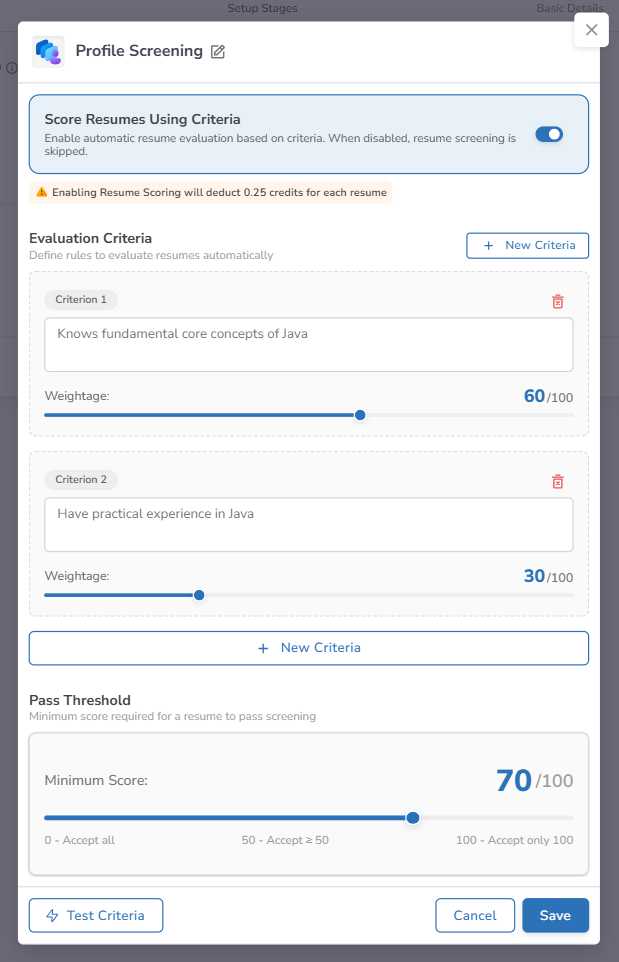The image size is (619, 962).
Task: Save the profile screening settings
Action: click(x=555, y=915)
